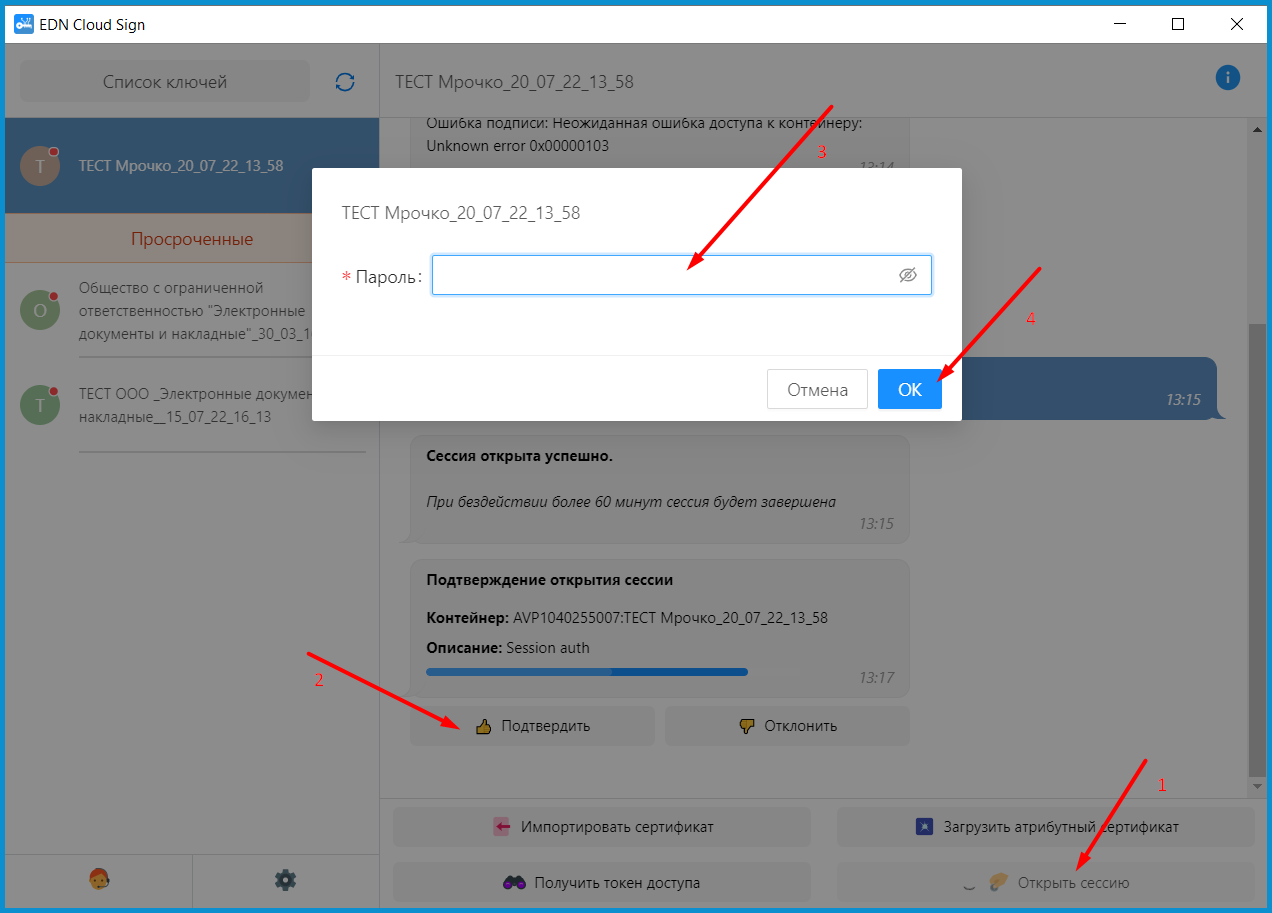The height and width of the screenshot is (913, 1272).
Task: Click the user avatar icon at bottom left
Action: coord(99,880)
